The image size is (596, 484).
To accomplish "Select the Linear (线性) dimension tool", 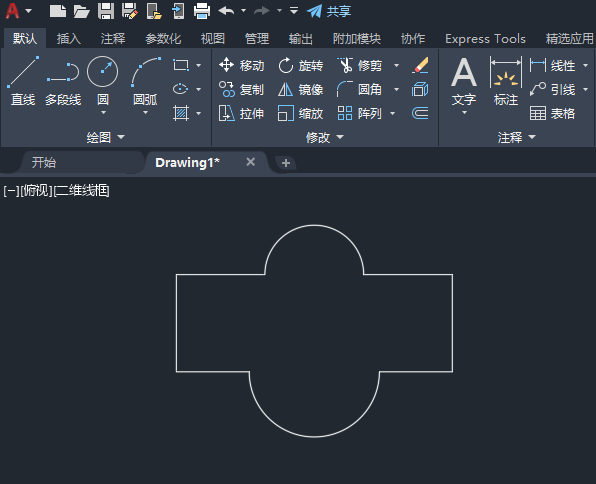I will [x=553, y=65].
